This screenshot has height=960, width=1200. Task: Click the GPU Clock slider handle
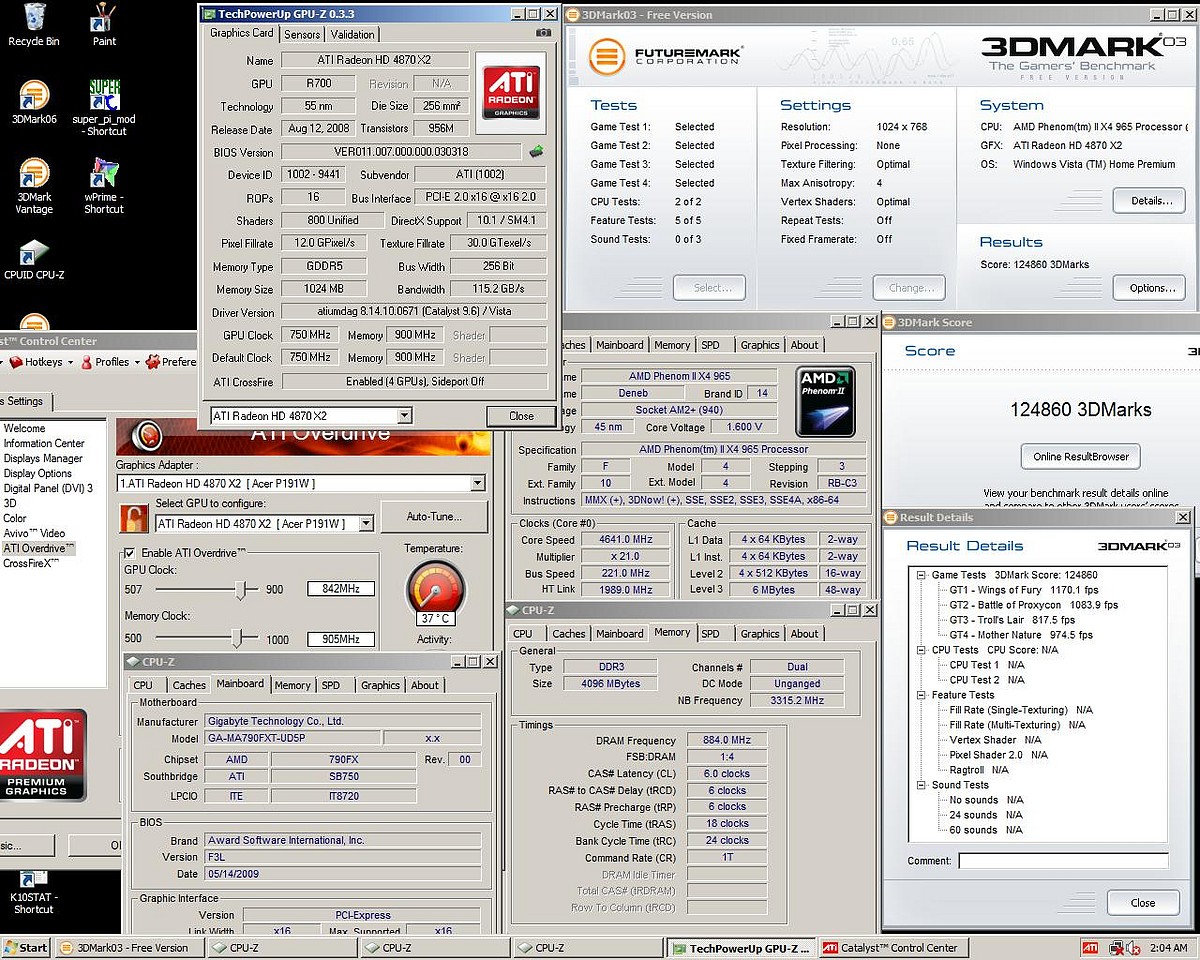240,590
